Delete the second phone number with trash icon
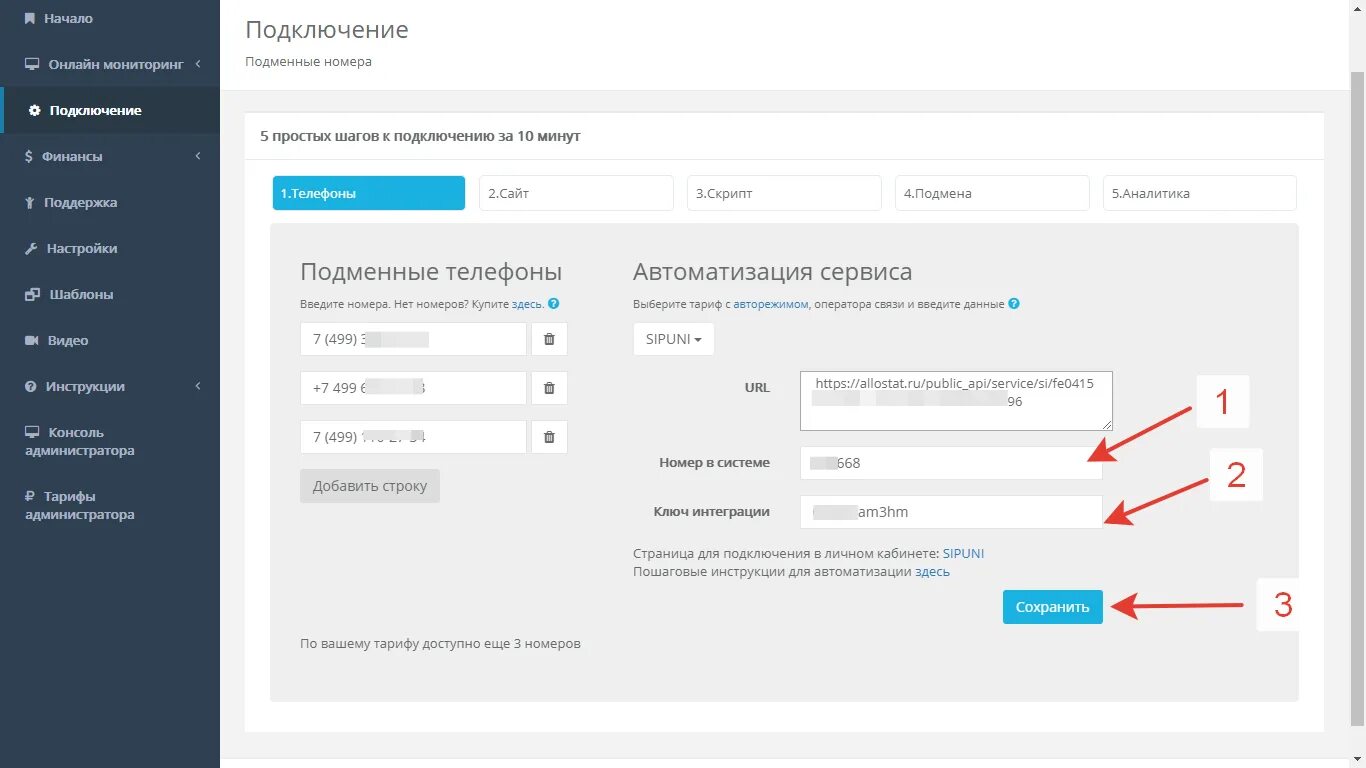 point(549,388)
